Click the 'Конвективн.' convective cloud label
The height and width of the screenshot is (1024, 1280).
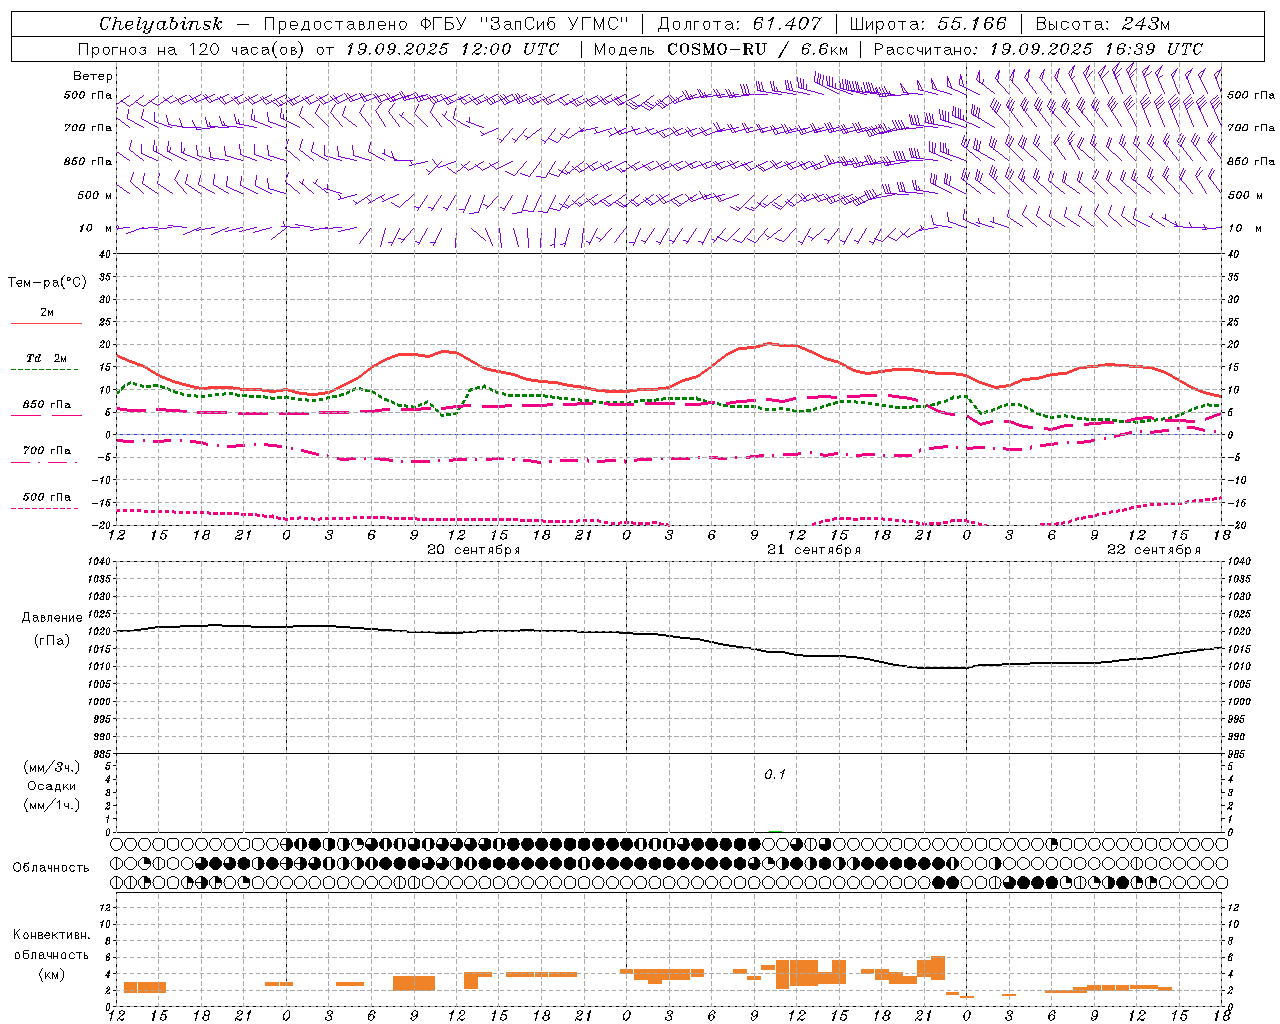[52, 935]
